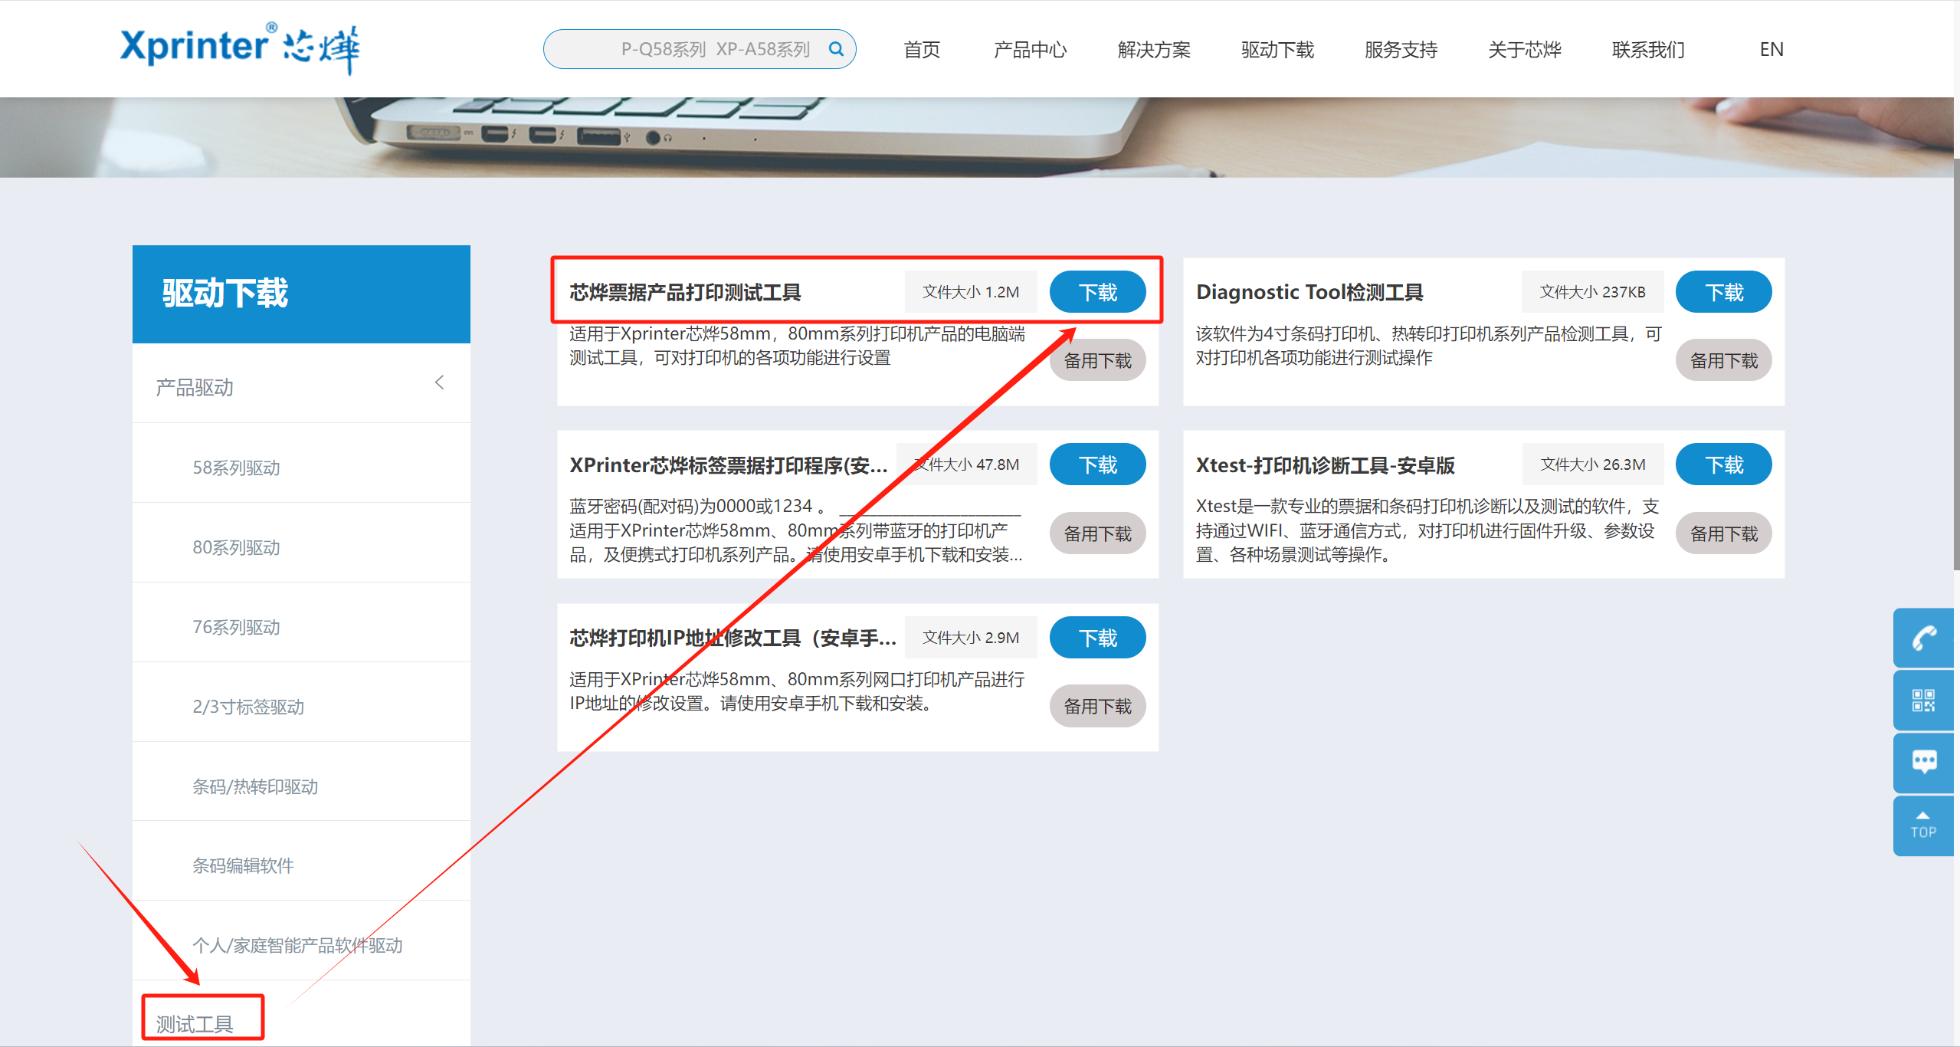Click the 文件大小 47.8M label
Screen dimensions: 1960x1047
[967, 464]
